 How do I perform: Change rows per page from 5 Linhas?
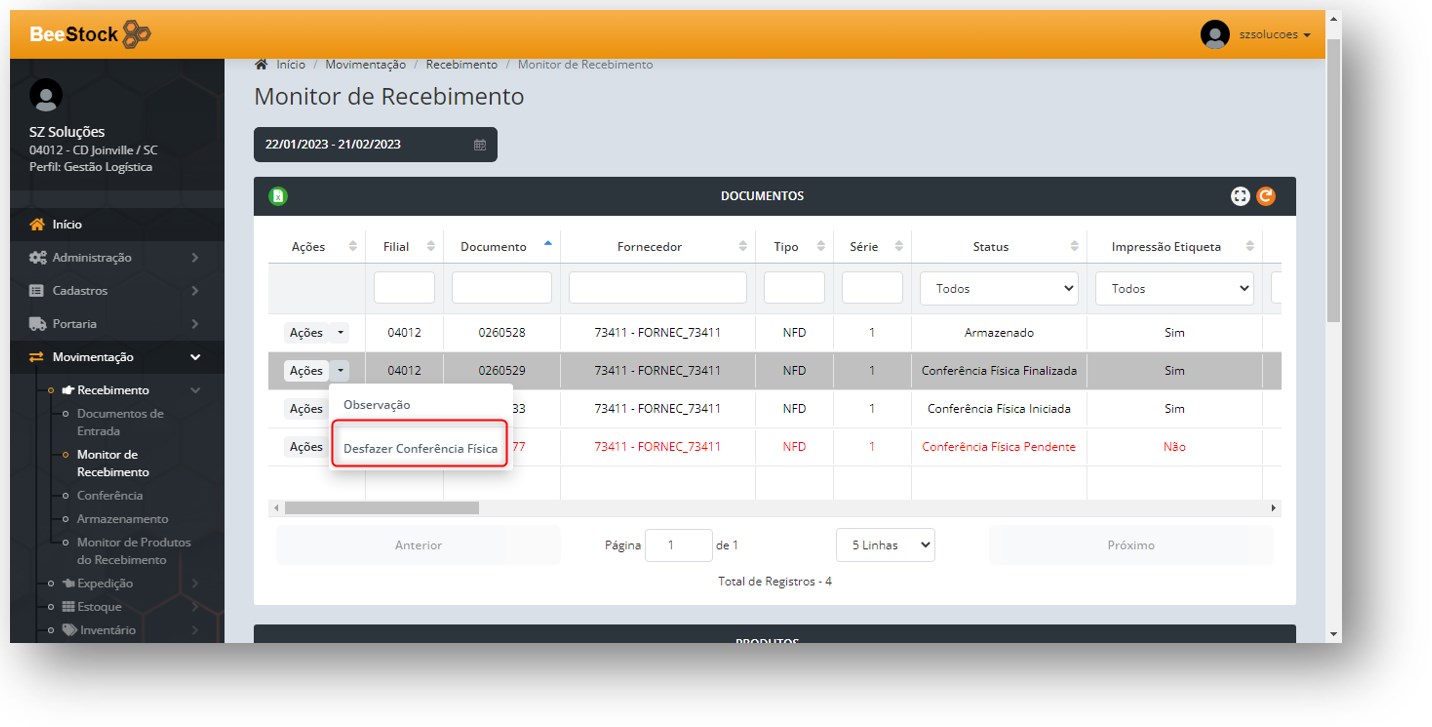tap(885, 545)
